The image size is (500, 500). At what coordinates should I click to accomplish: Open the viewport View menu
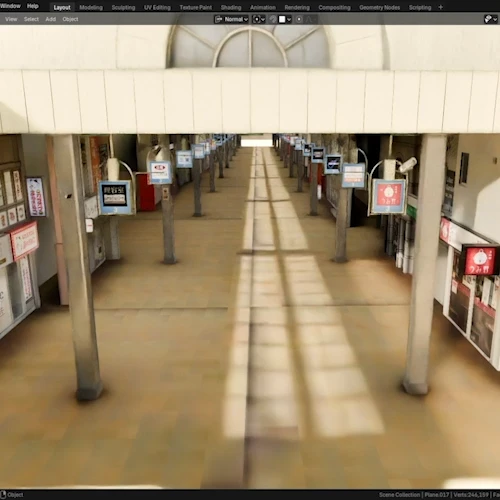pos(11,19)
